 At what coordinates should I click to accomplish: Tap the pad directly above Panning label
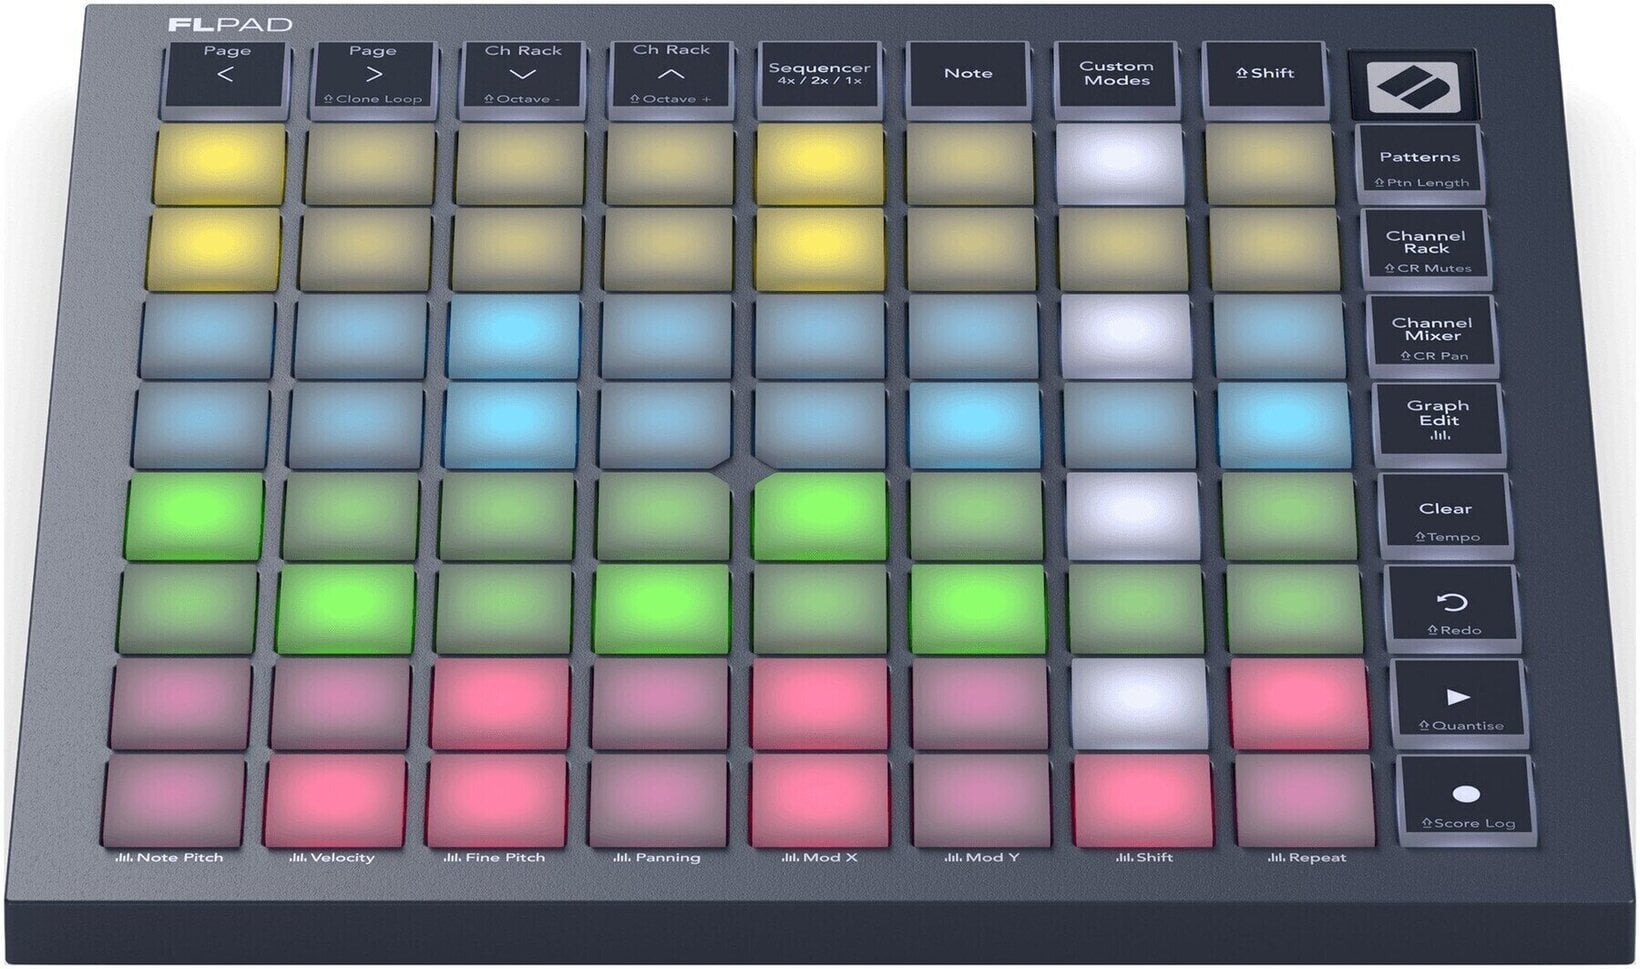[x=658, y=802]
